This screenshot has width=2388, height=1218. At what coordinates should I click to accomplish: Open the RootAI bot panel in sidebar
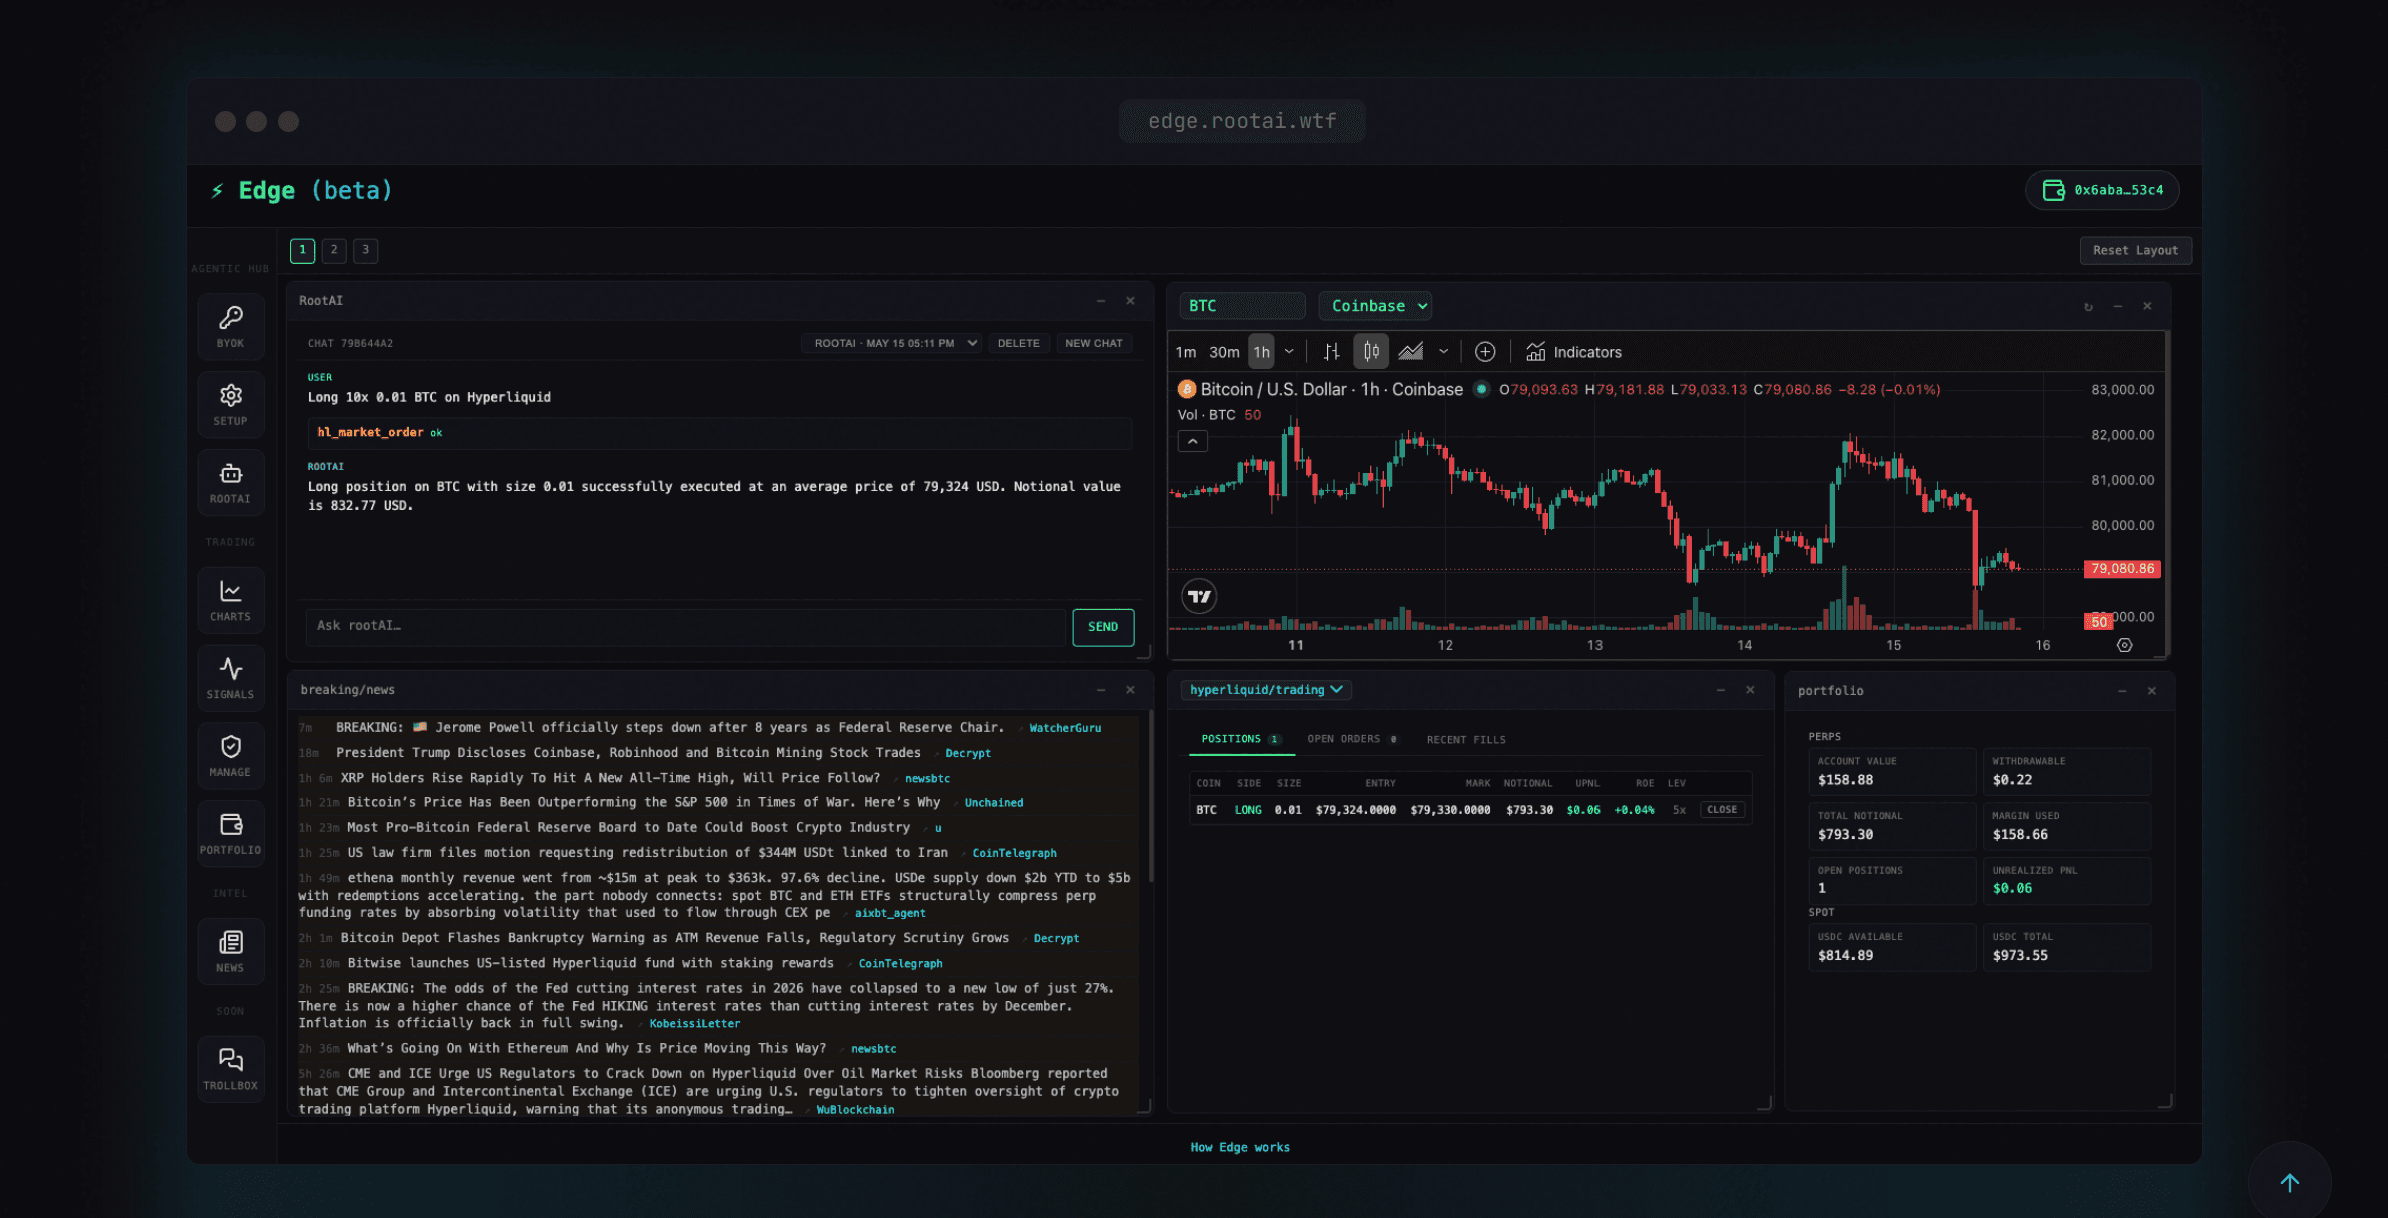pos(230,482)
